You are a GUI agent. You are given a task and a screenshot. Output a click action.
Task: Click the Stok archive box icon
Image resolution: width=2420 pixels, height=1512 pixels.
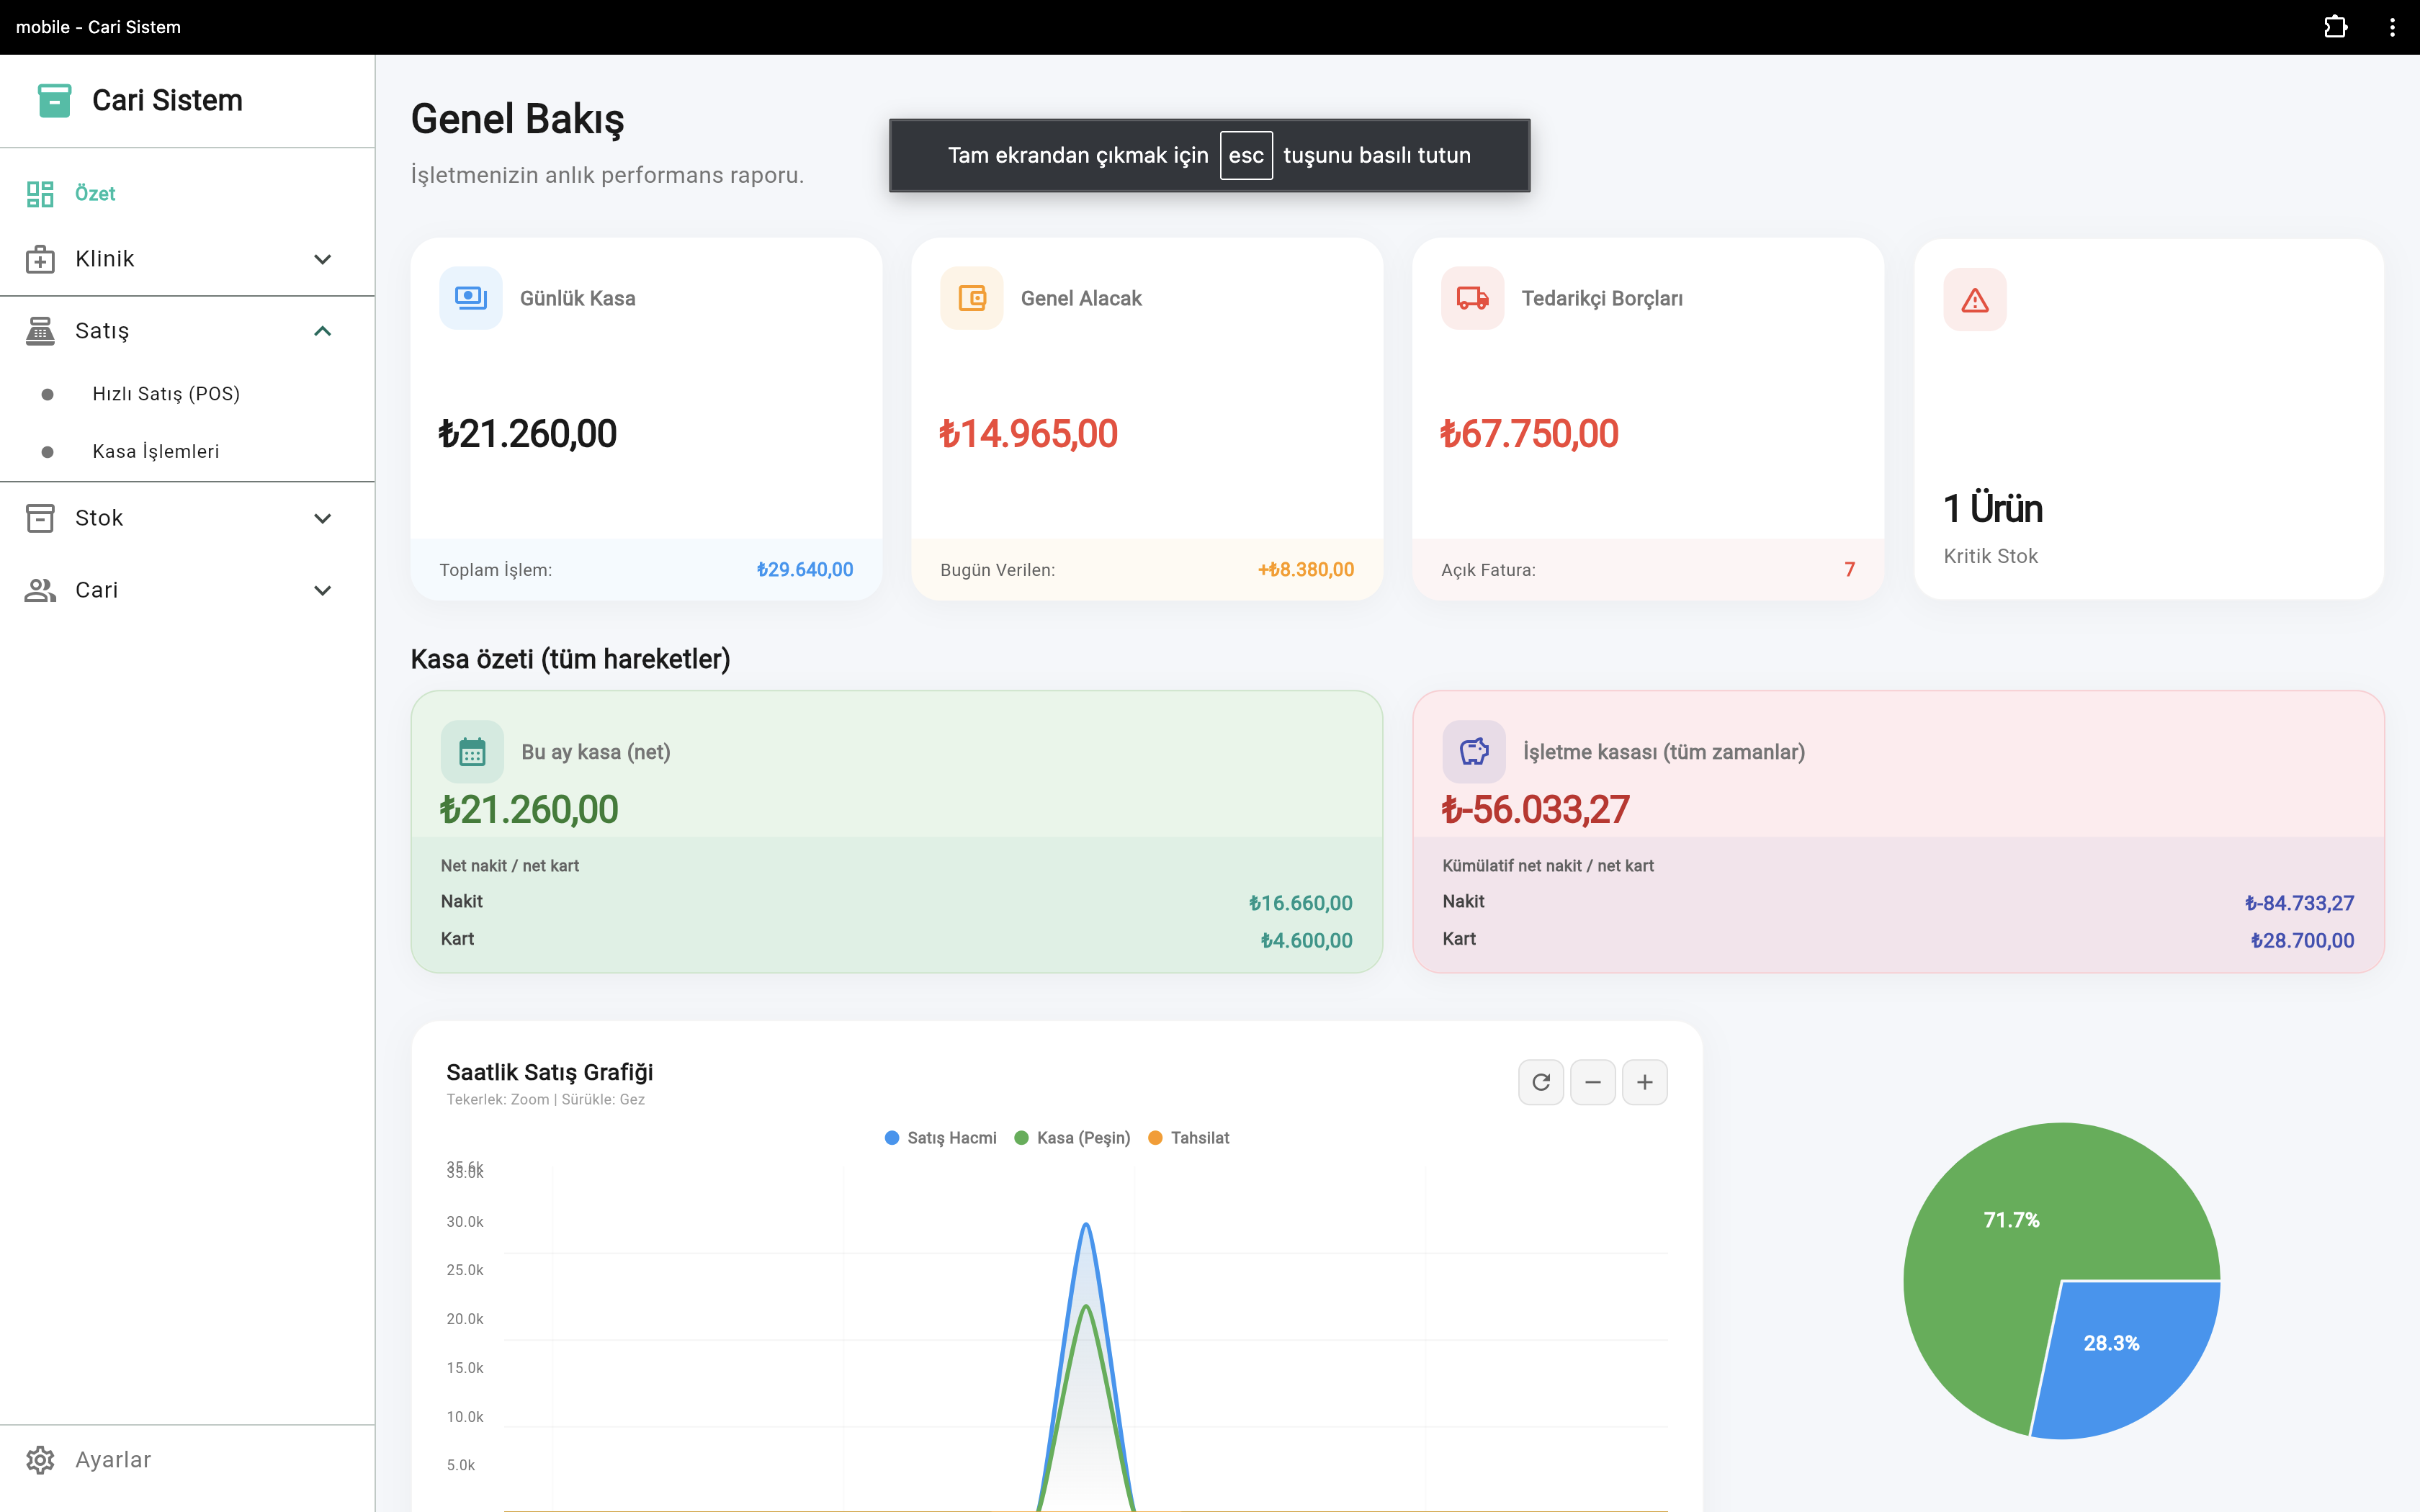40,518
